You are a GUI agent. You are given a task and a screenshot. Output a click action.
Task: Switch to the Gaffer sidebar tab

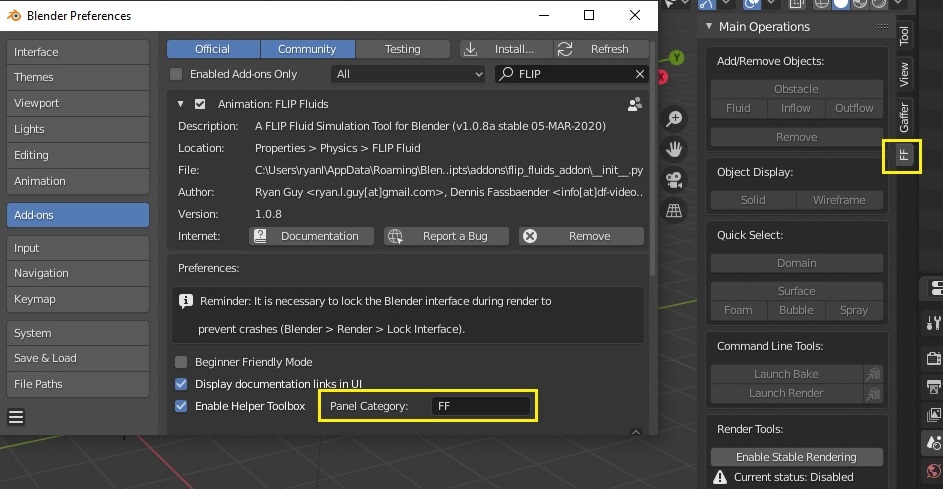tap(904, 117)
